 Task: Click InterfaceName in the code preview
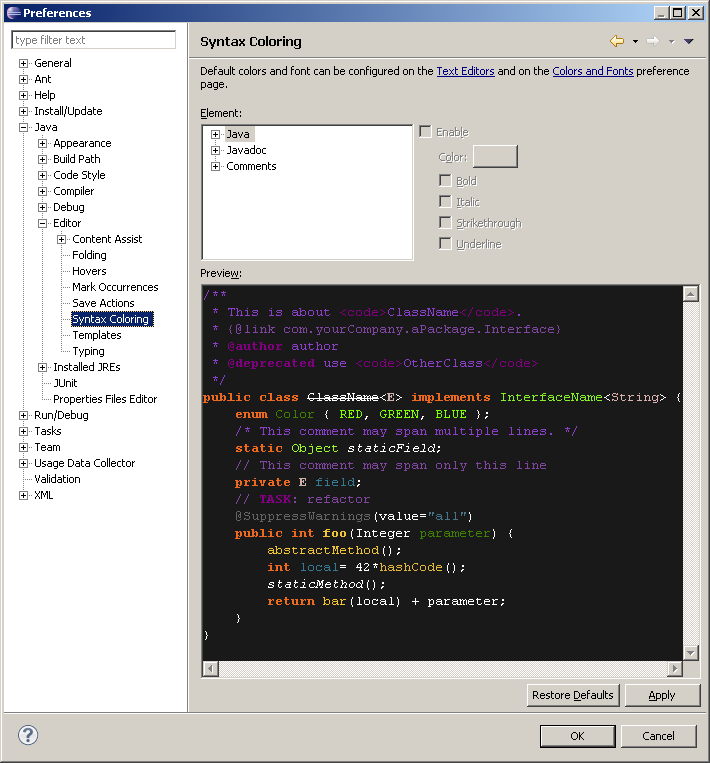[551, 397]
